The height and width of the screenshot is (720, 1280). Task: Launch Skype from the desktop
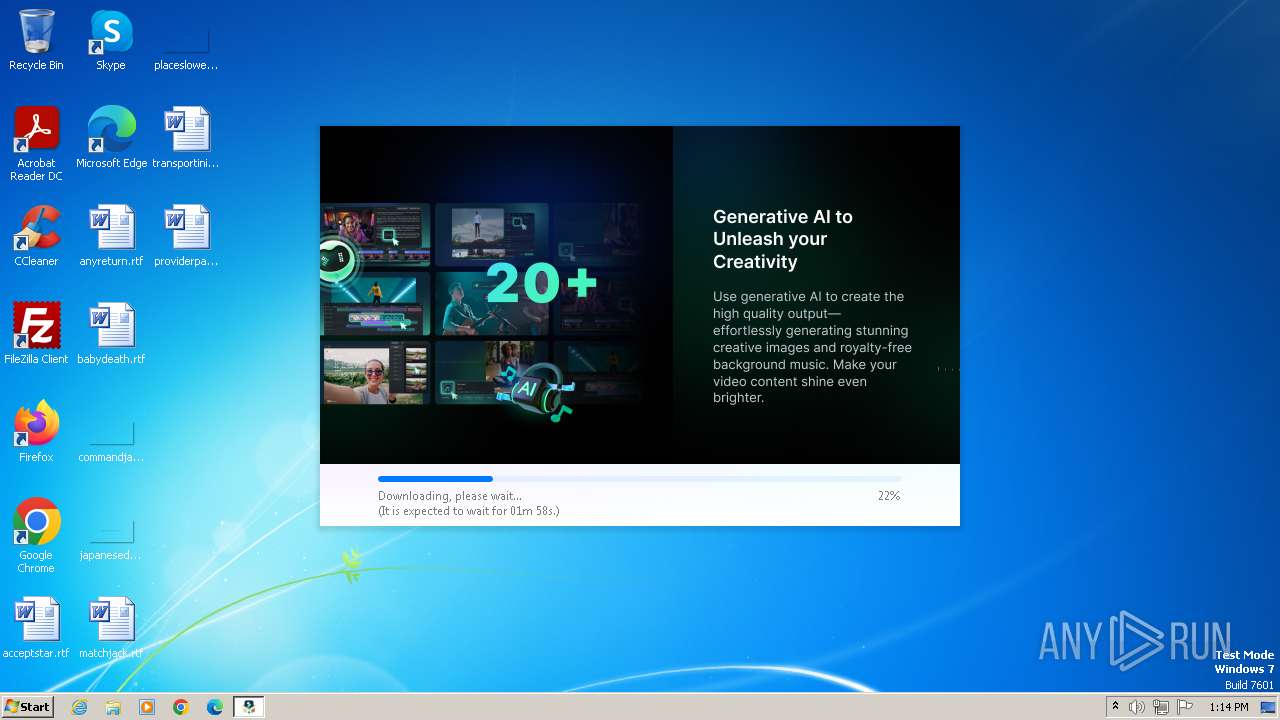111,41
